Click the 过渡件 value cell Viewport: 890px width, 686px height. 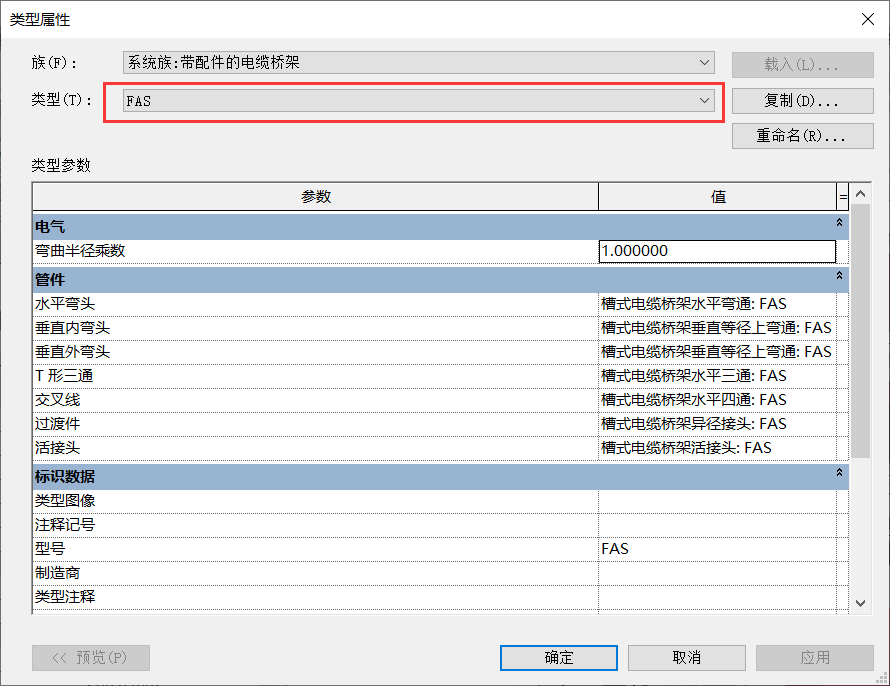coord(716,424)
